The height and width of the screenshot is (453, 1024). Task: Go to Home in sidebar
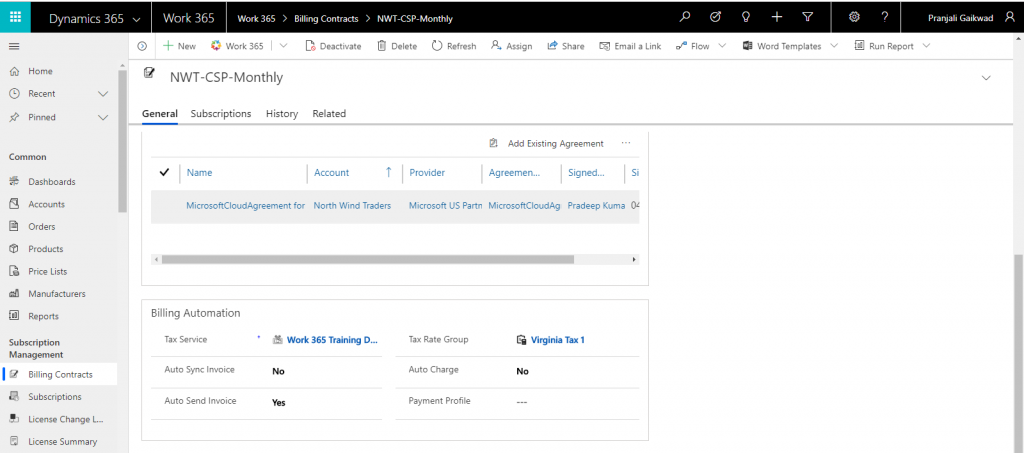pos(40,71)
